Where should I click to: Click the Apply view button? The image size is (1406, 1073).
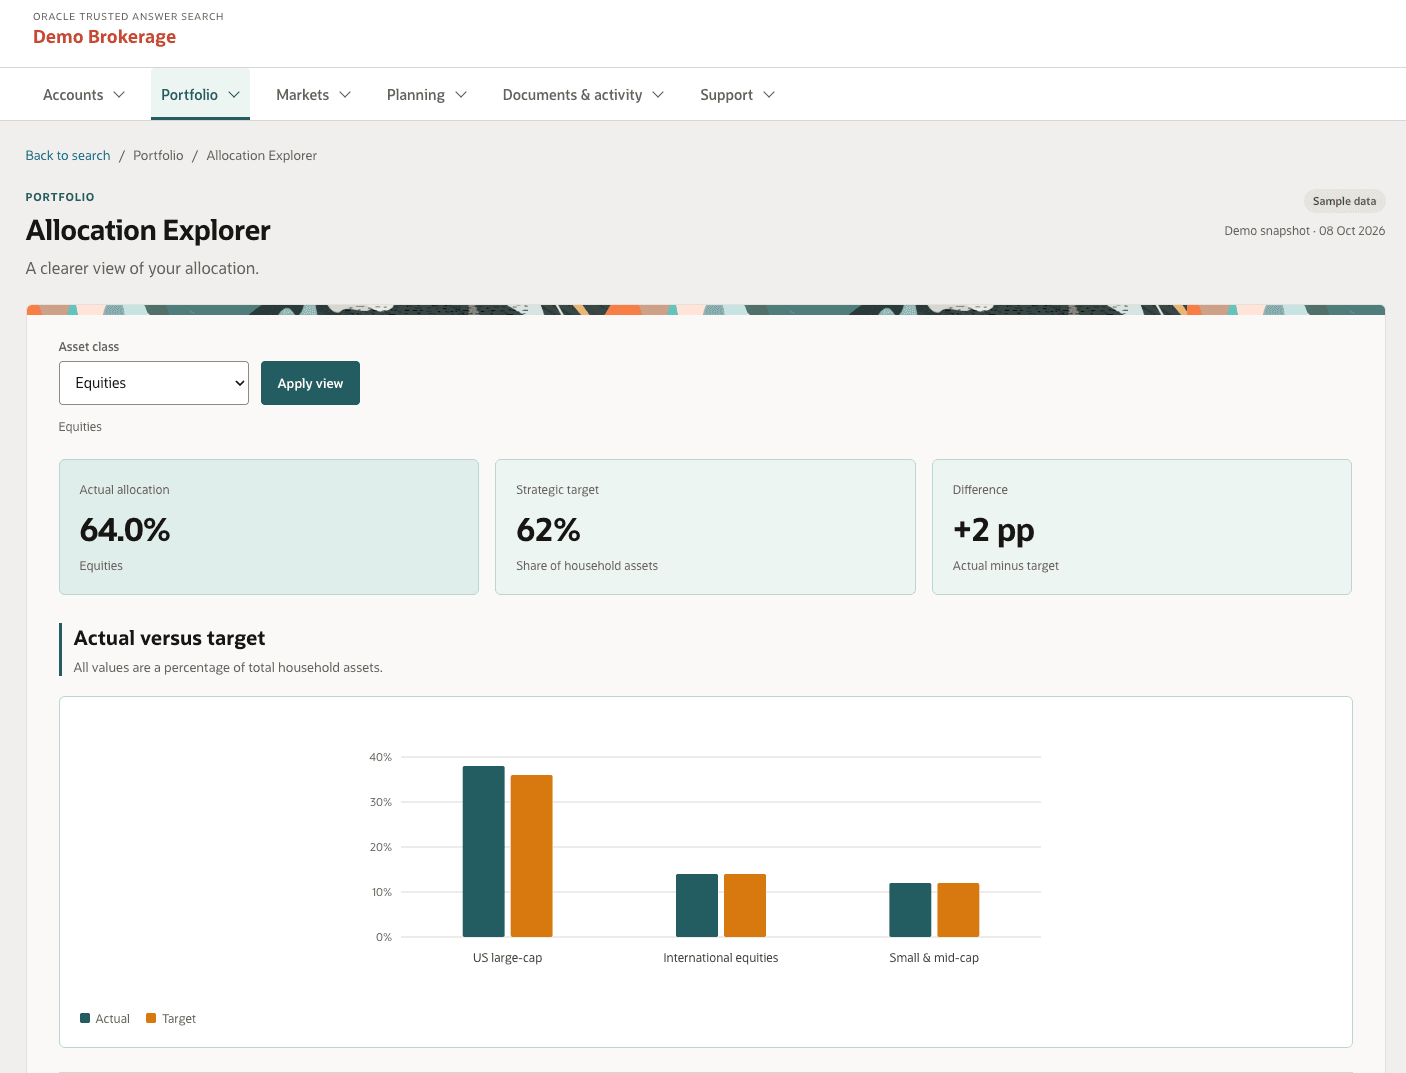coord(310,383)
